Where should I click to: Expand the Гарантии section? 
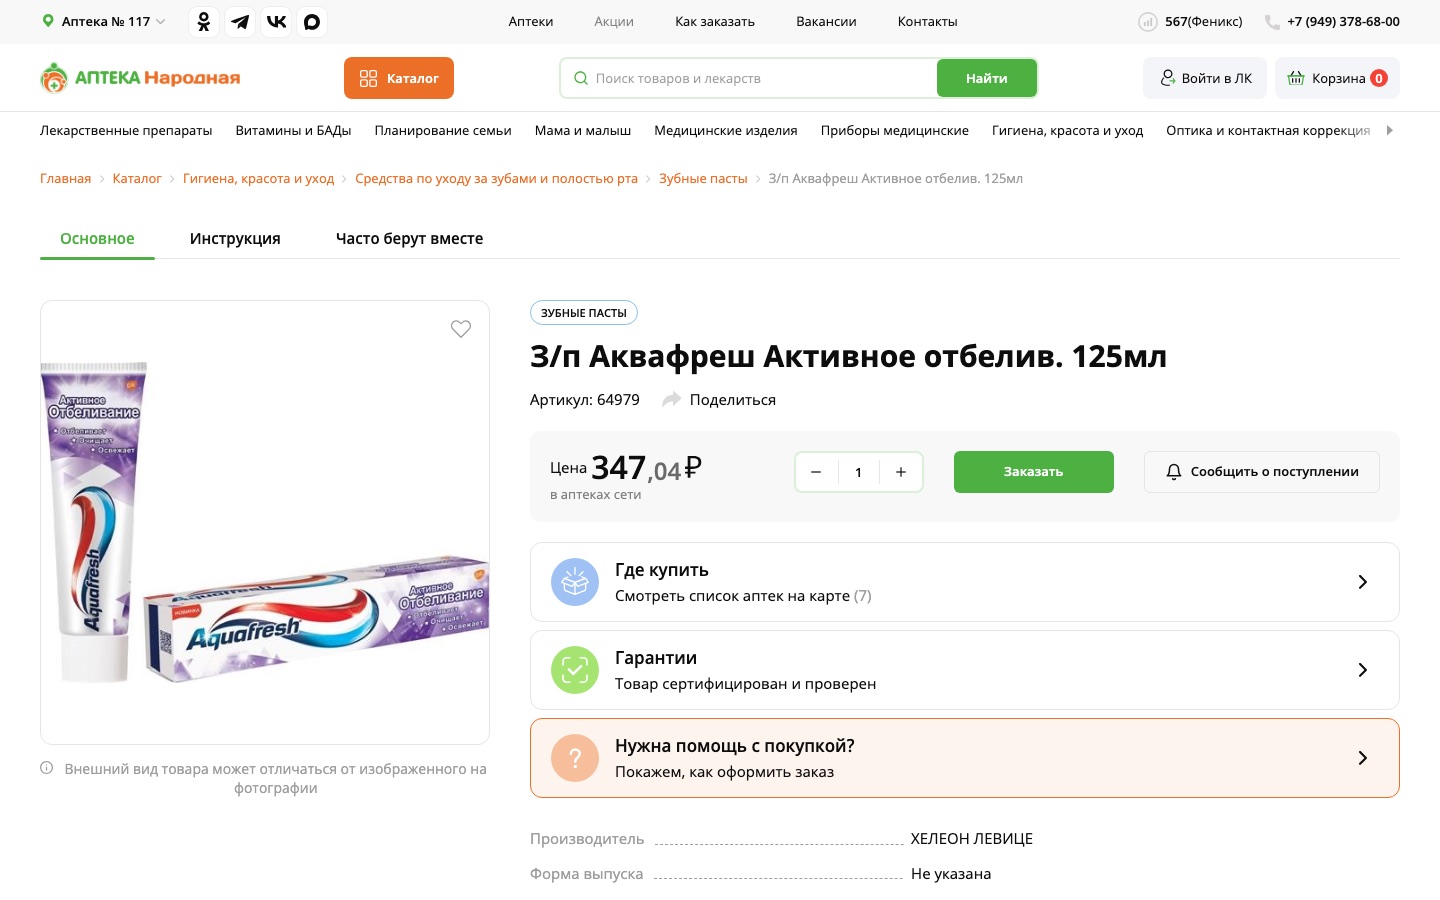coord(965,670)
